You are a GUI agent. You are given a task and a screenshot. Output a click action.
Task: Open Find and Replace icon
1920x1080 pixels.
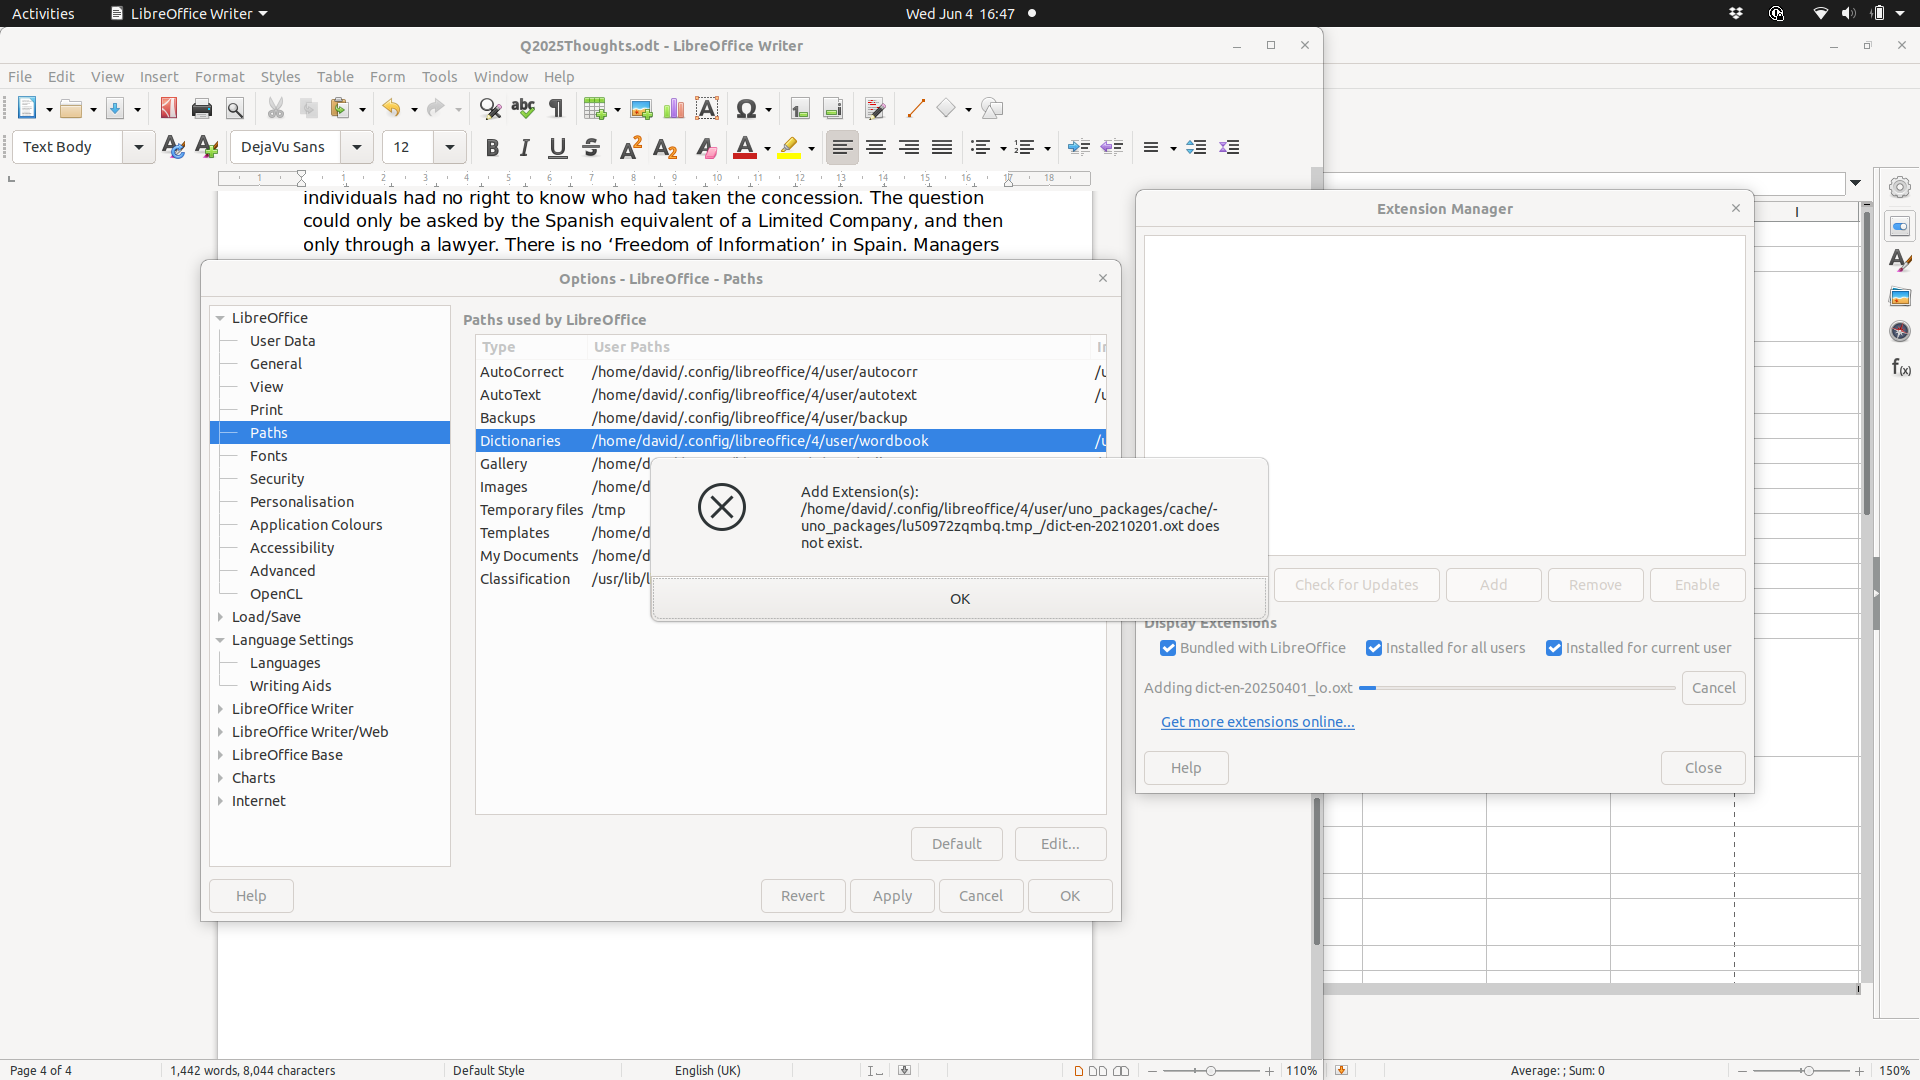tap(490, 108)
